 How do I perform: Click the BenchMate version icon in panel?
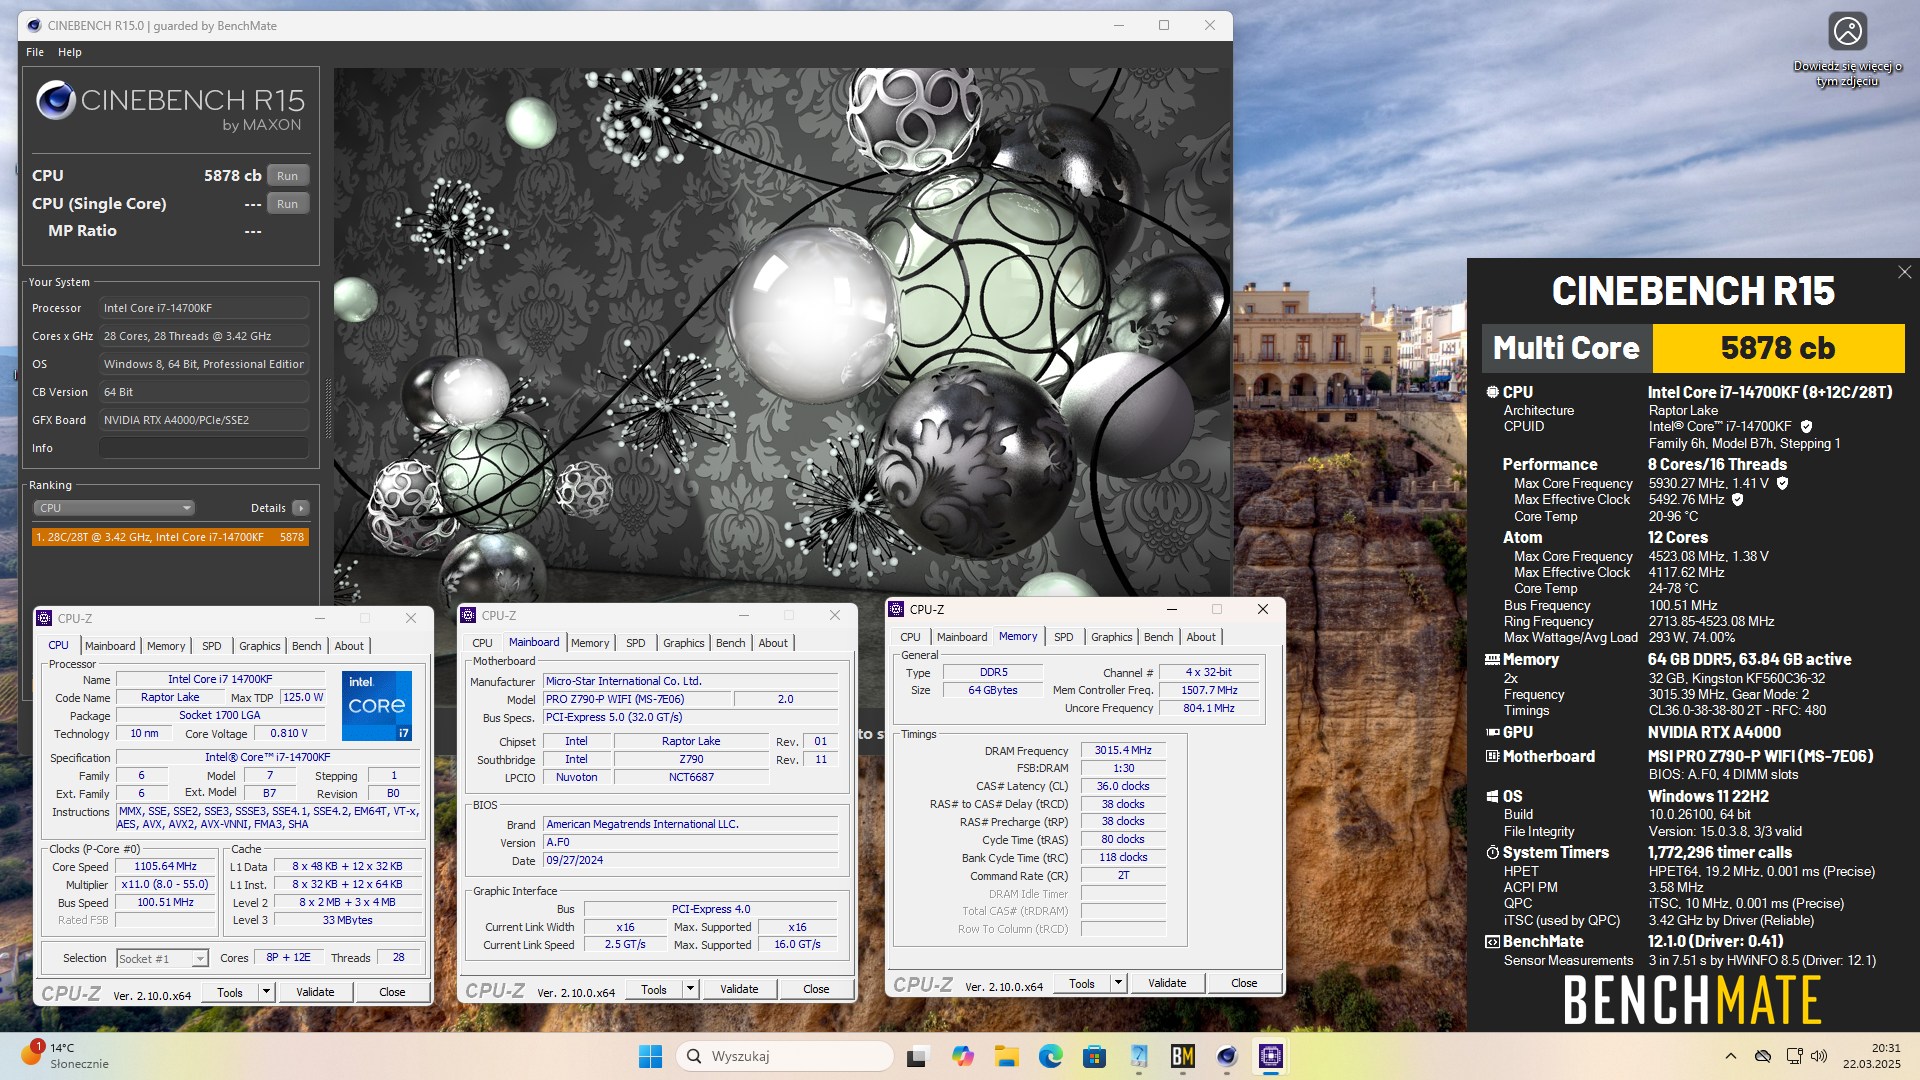point(1492,941)
